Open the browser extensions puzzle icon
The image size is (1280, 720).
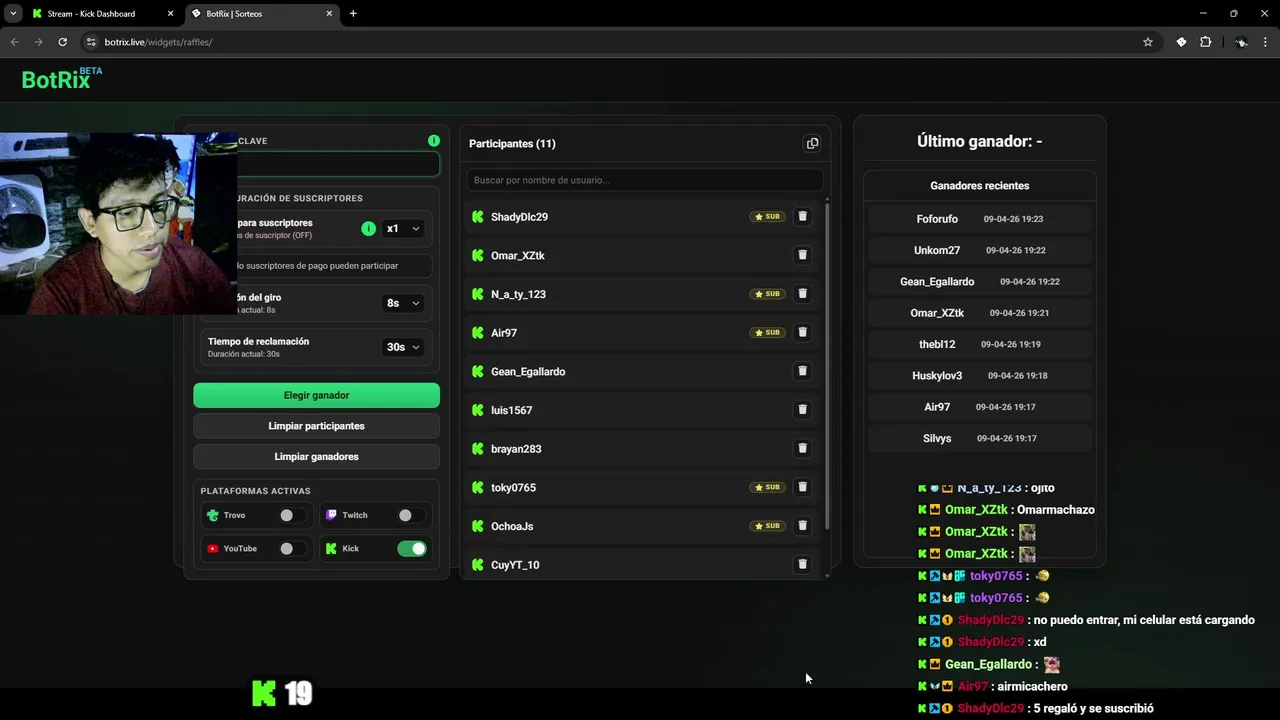point(1205,42)
